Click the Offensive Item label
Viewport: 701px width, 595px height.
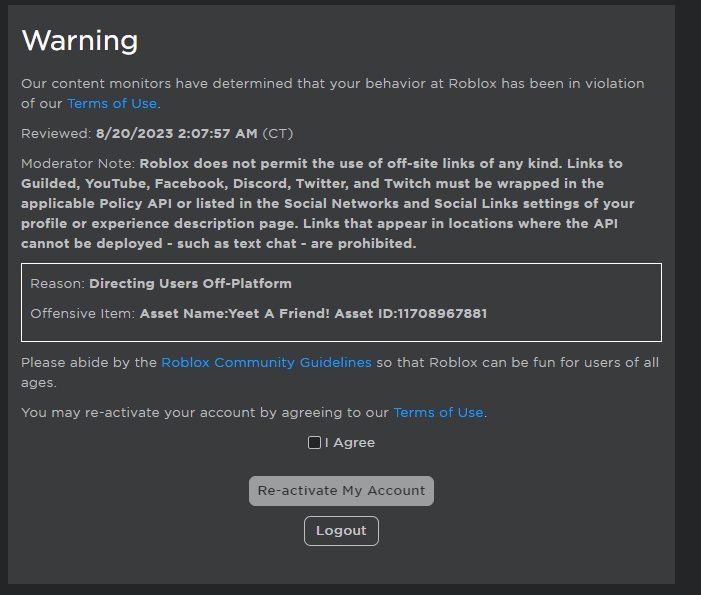(x=83, y=313)
